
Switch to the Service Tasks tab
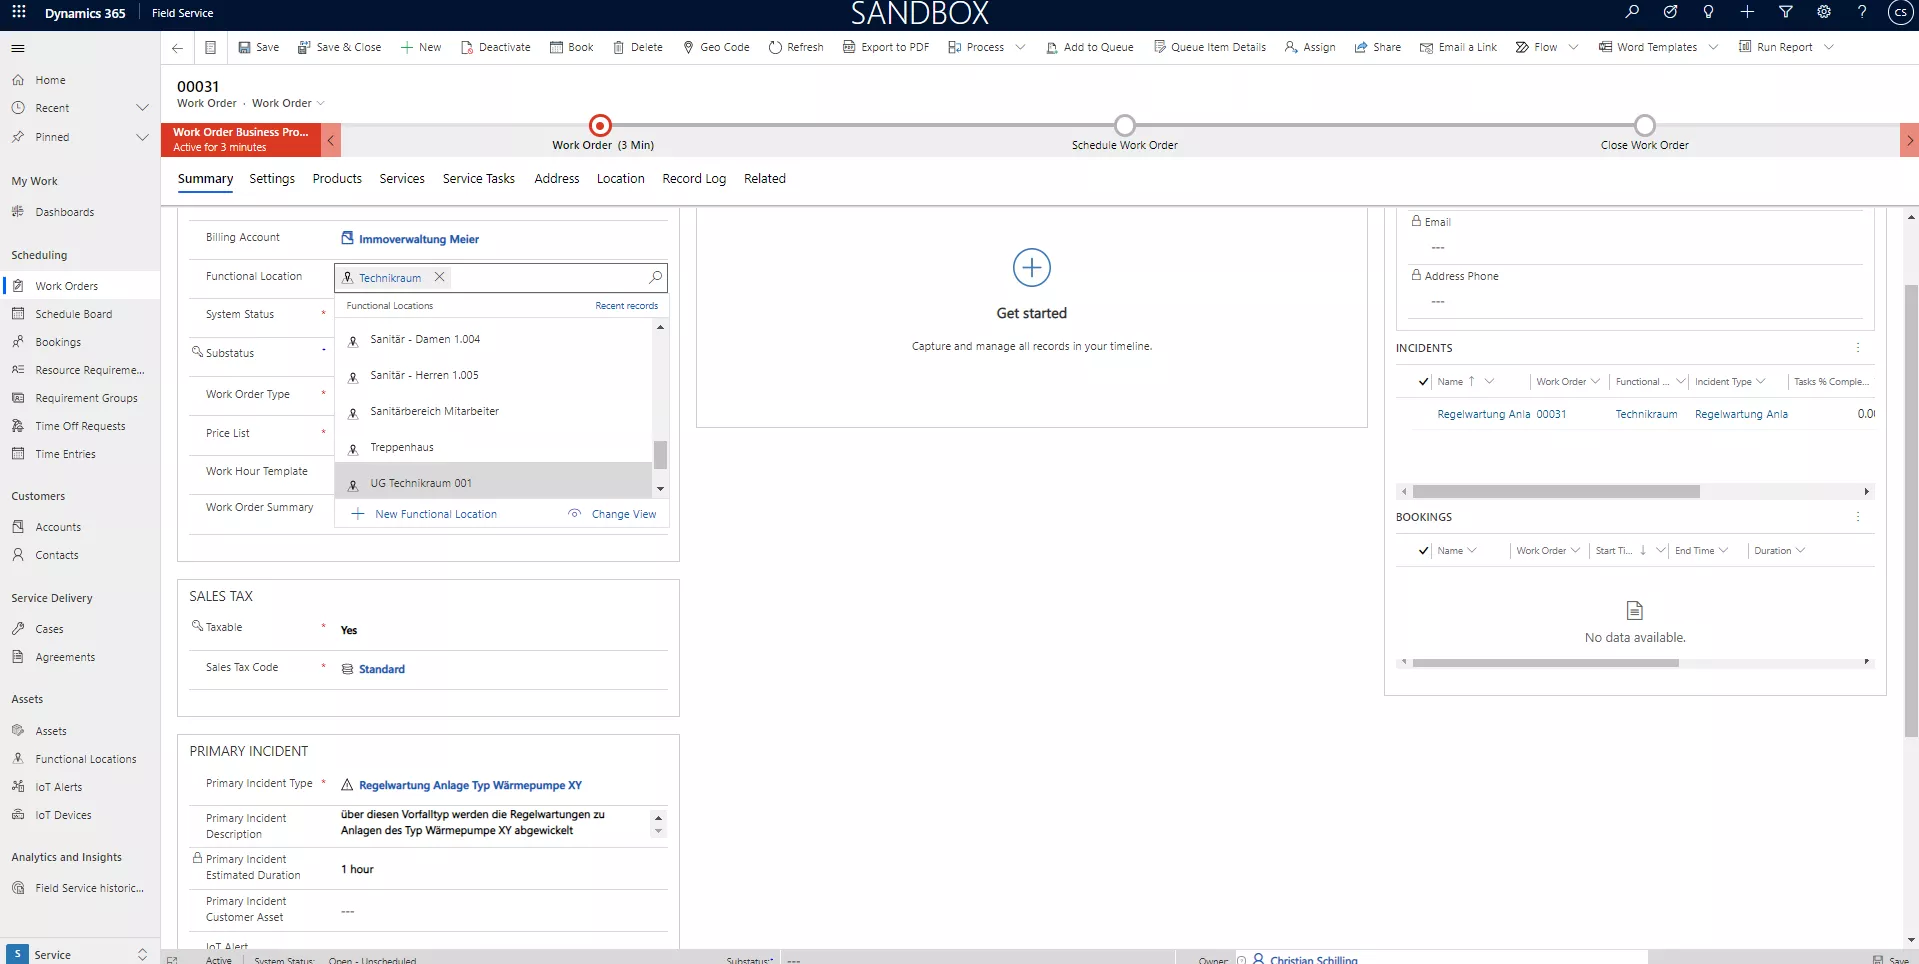coord(478,179)
